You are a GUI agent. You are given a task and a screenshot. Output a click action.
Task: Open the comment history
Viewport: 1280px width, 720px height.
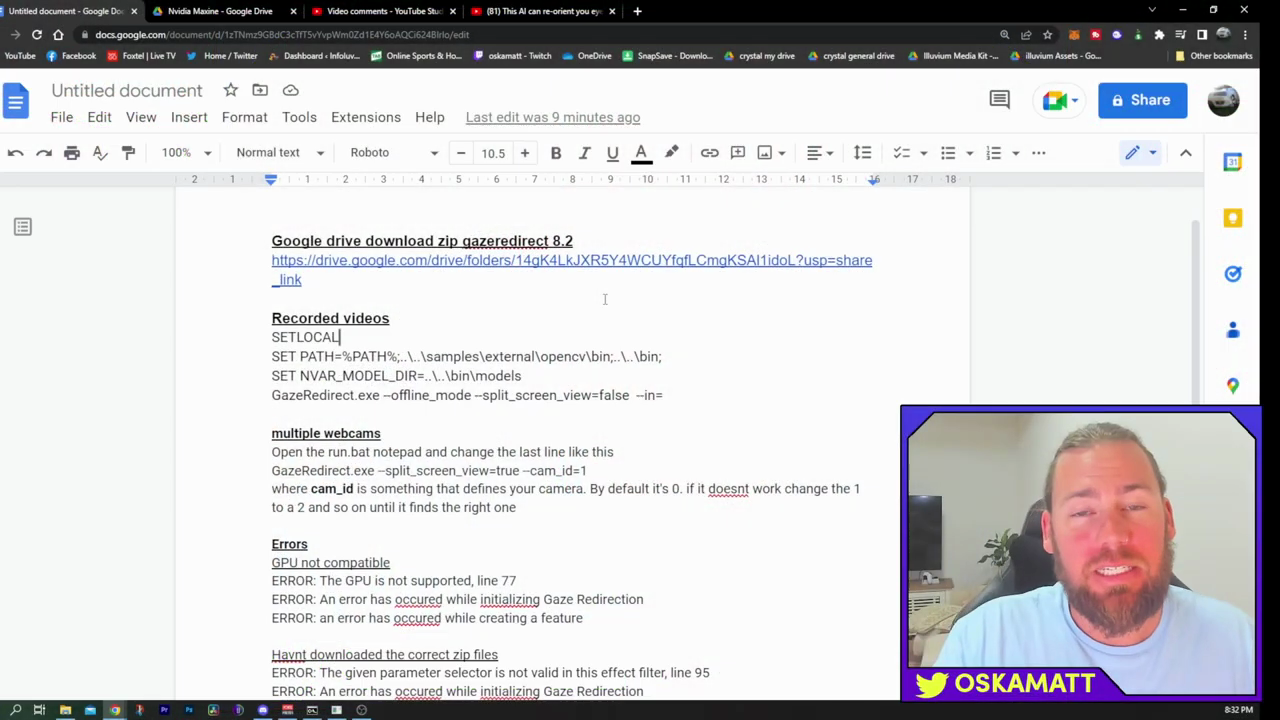coord(999,99)
